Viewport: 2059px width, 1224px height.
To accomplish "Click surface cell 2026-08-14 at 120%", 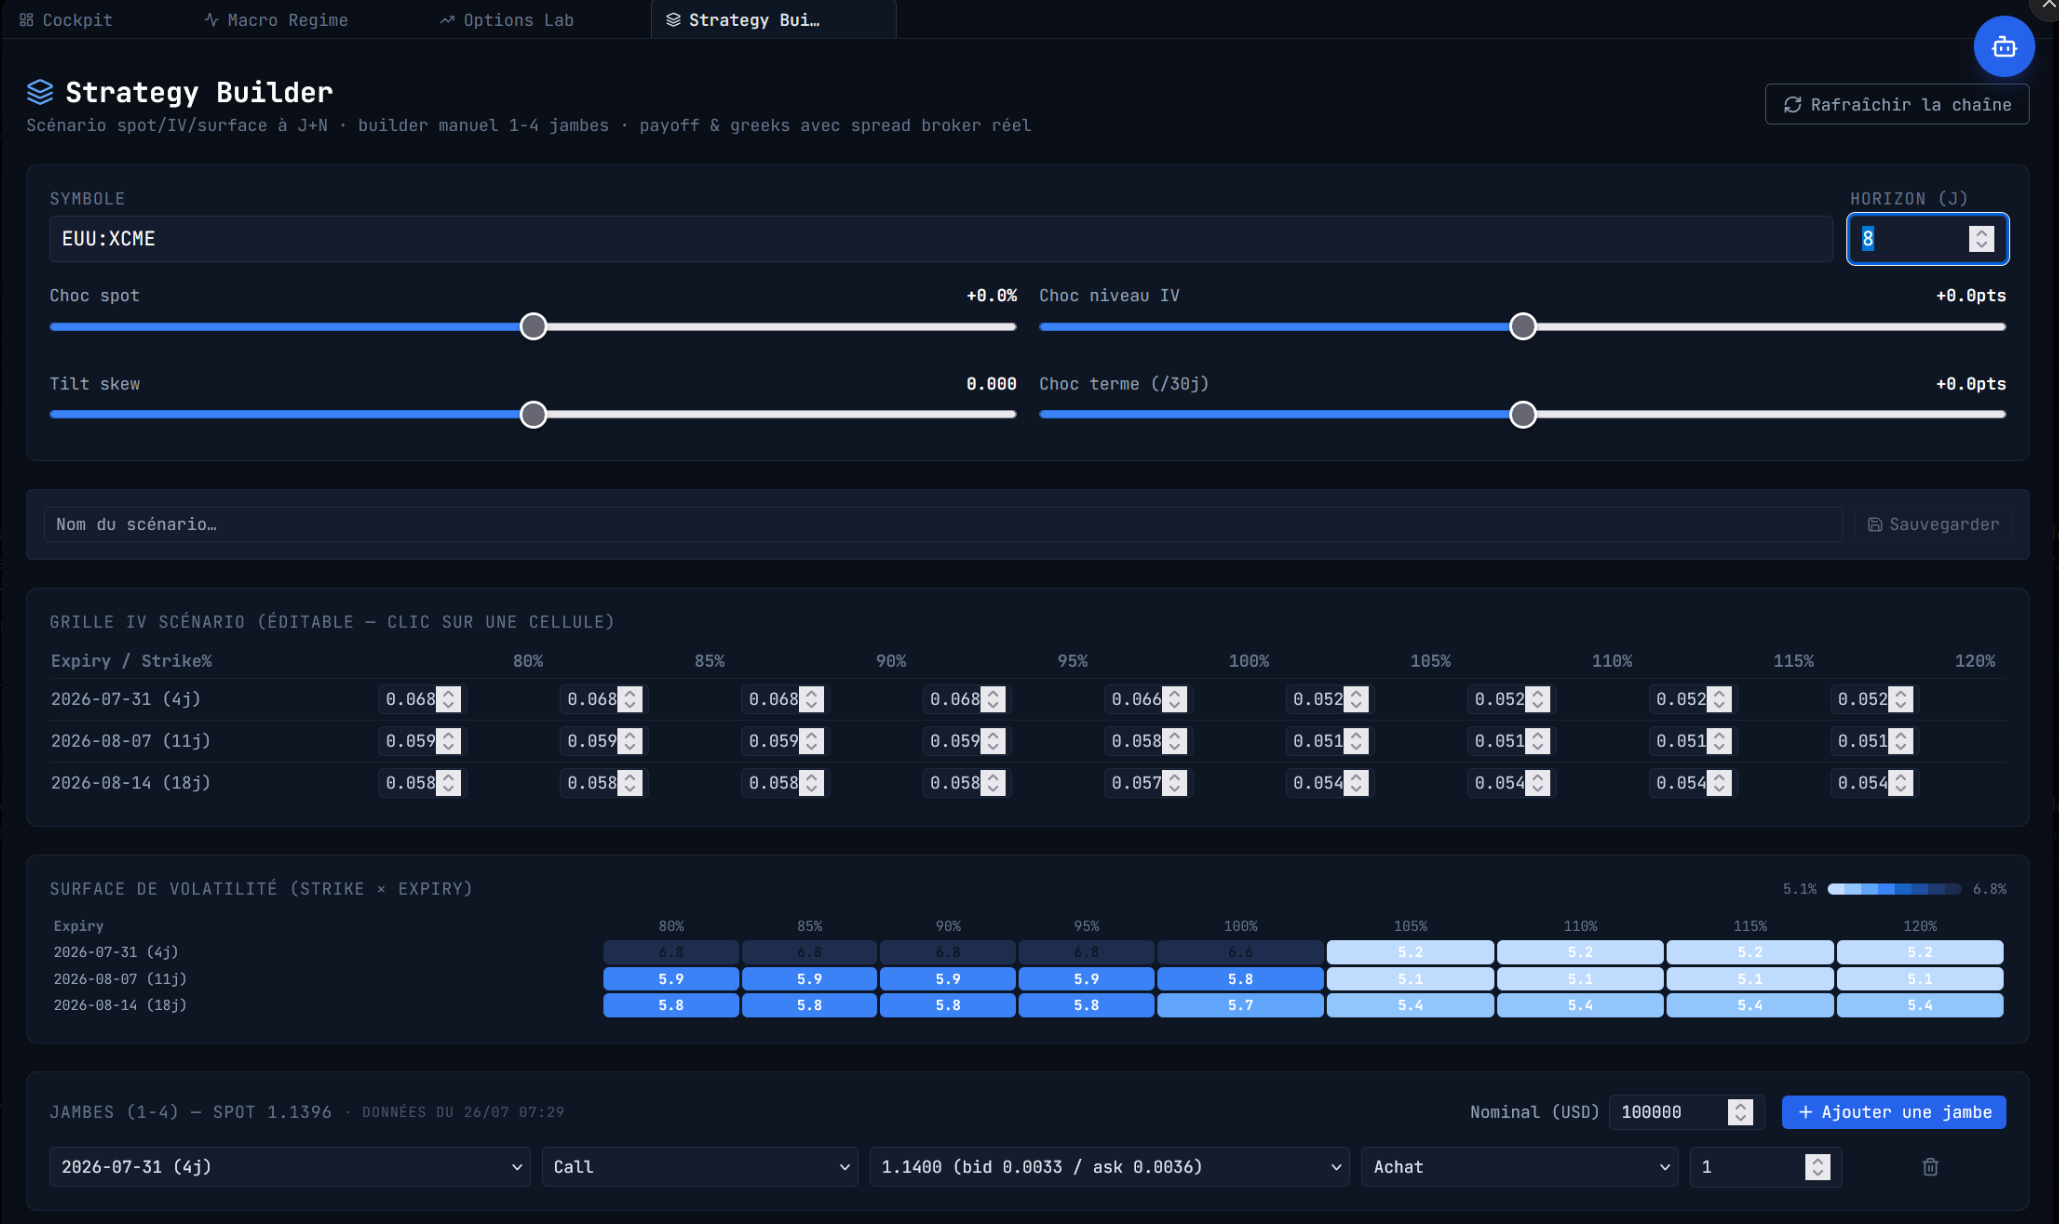I will click(x=1919, y=1005).
